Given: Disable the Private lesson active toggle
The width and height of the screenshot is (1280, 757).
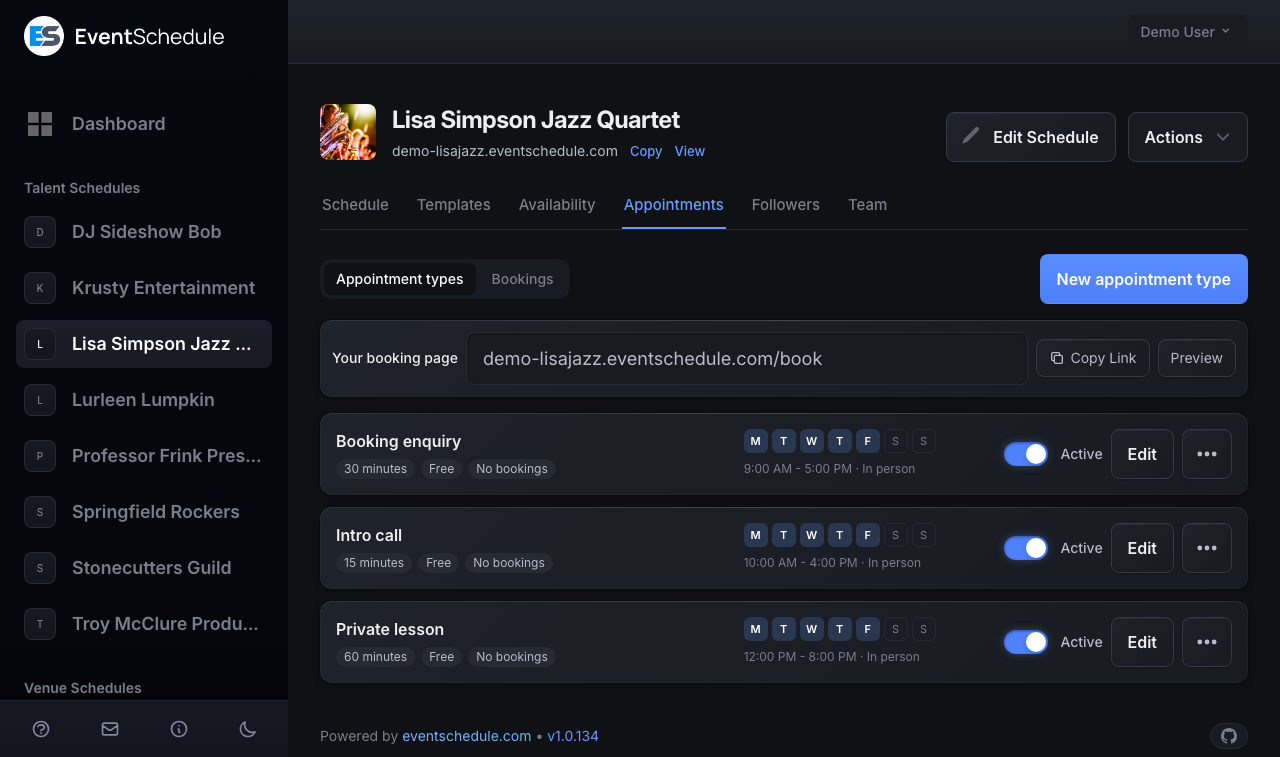Looking at the screenshot, I should click(1026, 642).
